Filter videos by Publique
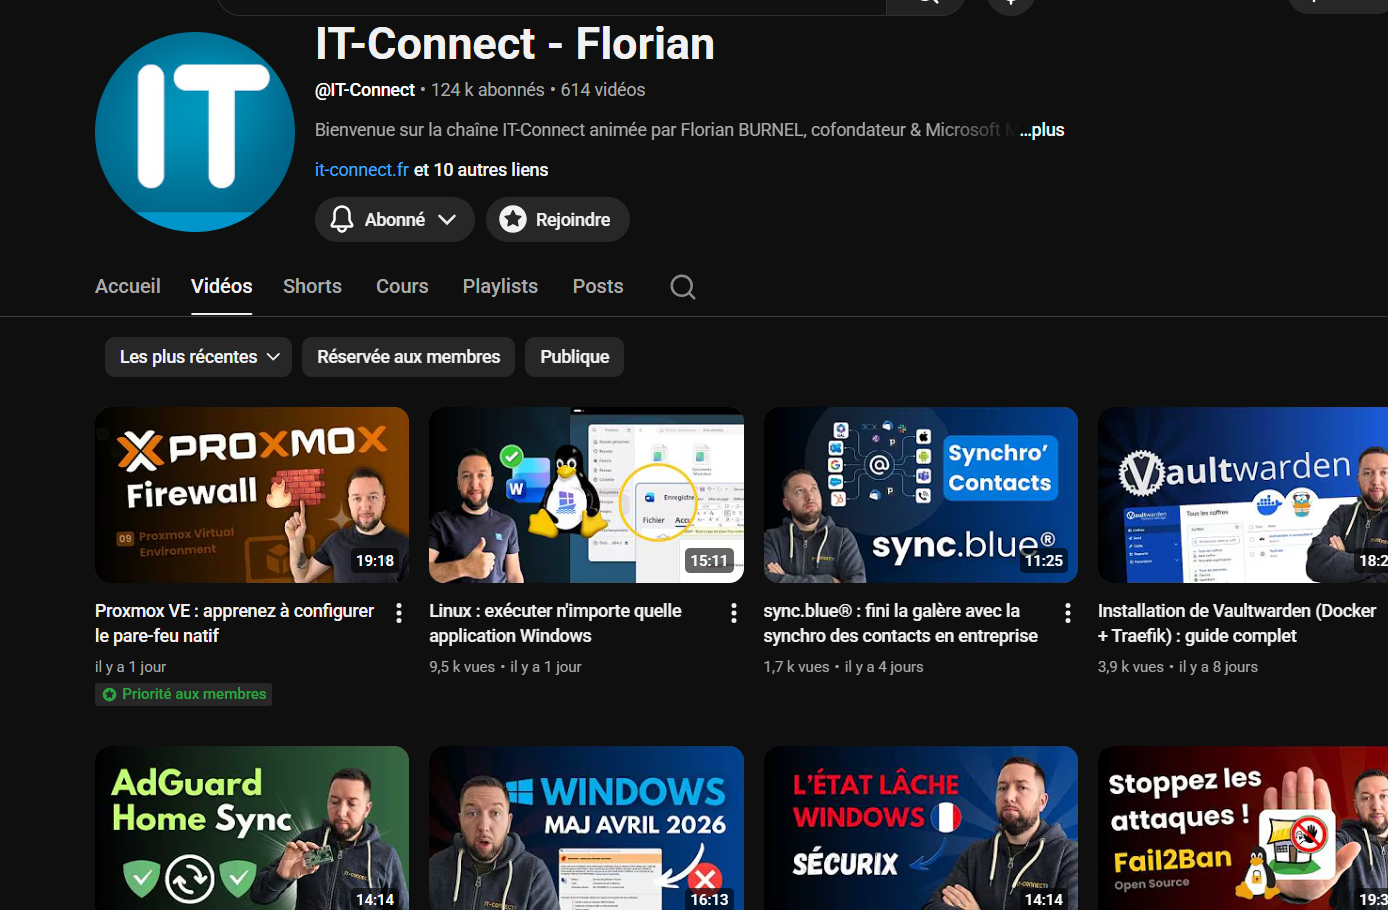The width and height of the screenshot is (1388, 910). point(574,357)
